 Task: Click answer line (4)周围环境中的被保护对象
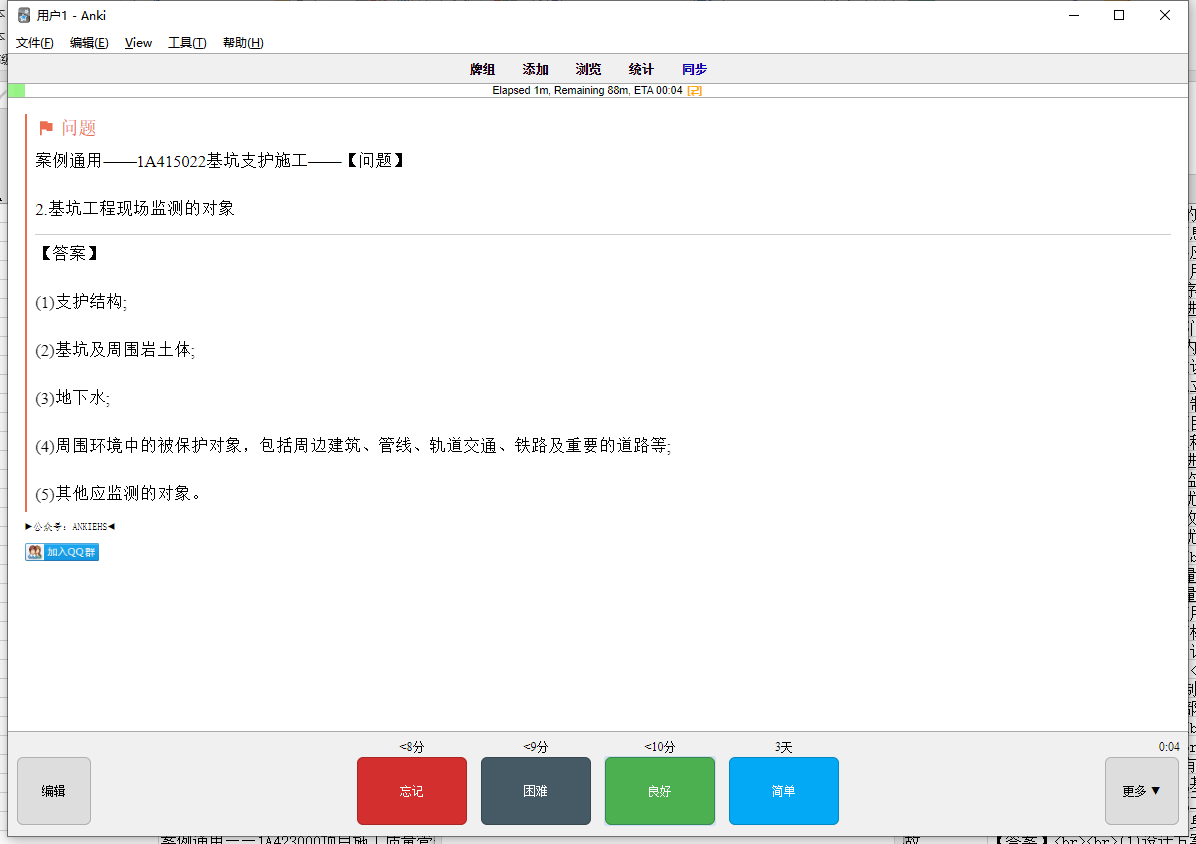[x=353, y=446]
